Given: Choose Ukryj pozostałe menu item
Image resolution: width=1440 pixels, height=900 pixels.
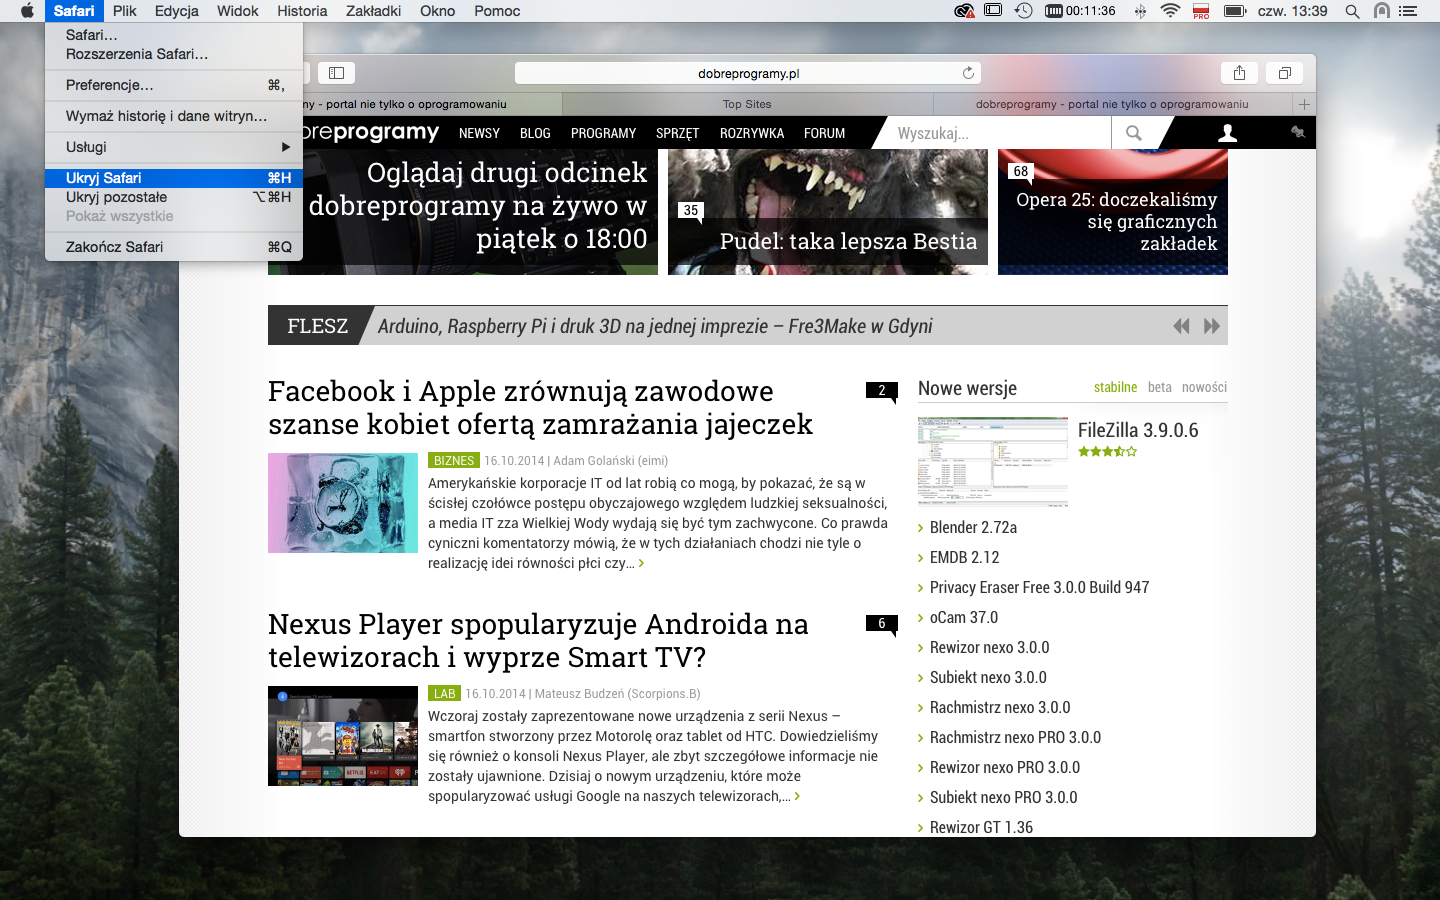Looking at the screenshot, I should (x=174, y=197).
